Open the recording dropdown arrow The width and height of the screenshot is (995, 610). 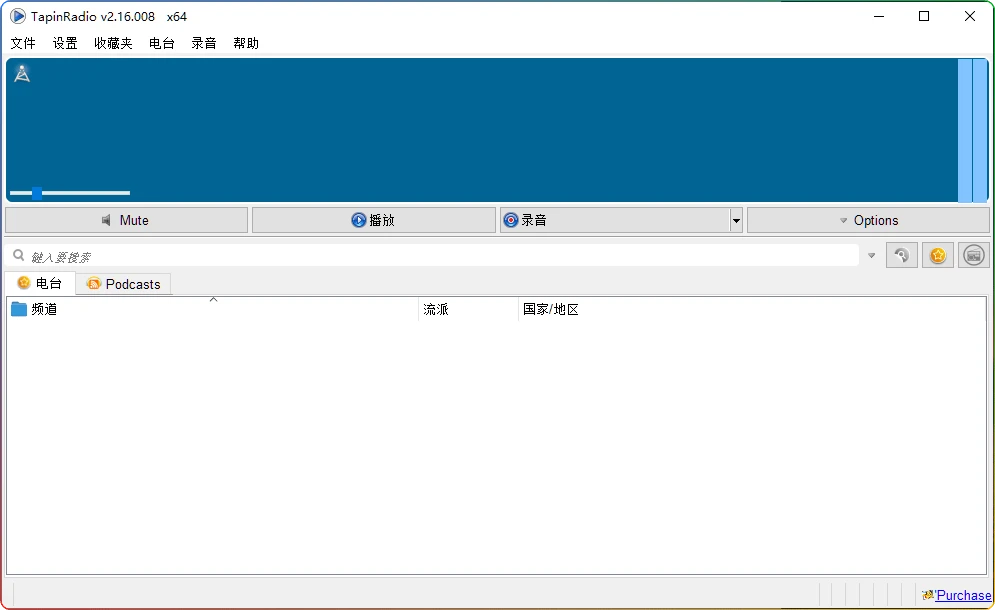736,220
